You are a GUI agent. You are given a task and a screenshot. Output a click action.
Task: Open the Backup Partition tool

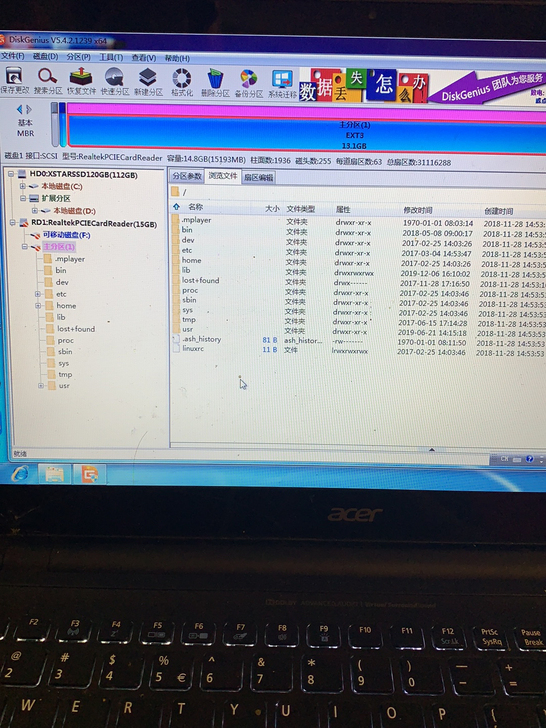(248, 84)
